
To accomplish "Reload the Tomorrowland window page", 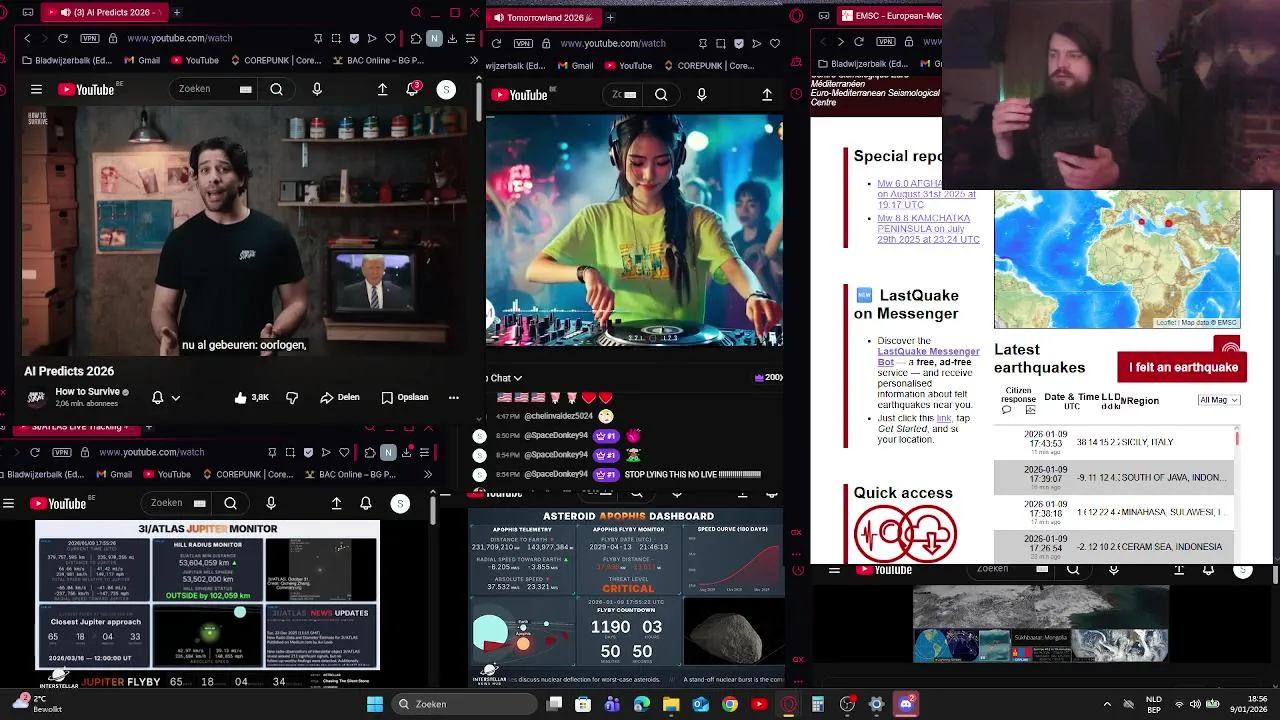I will pos(496,43).
